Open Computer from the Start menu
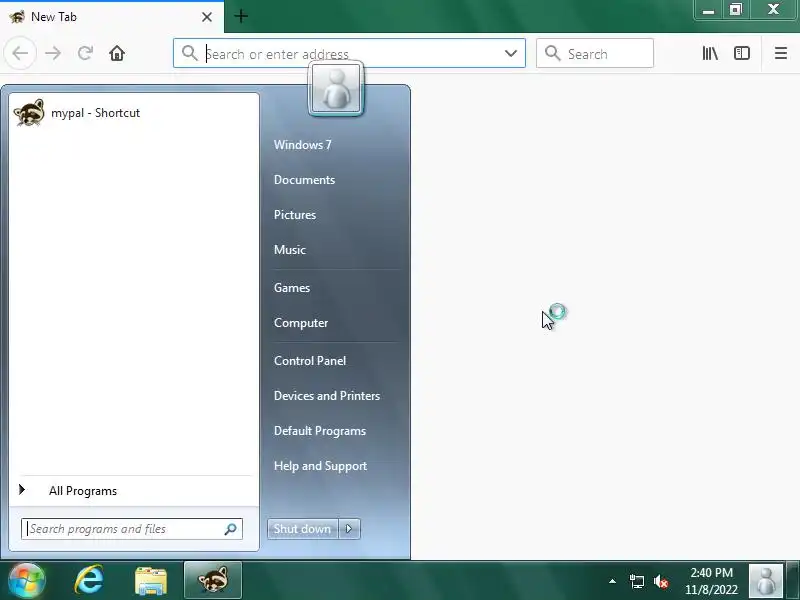The width and height of the screenshot is (800, 600). (301, 323)
